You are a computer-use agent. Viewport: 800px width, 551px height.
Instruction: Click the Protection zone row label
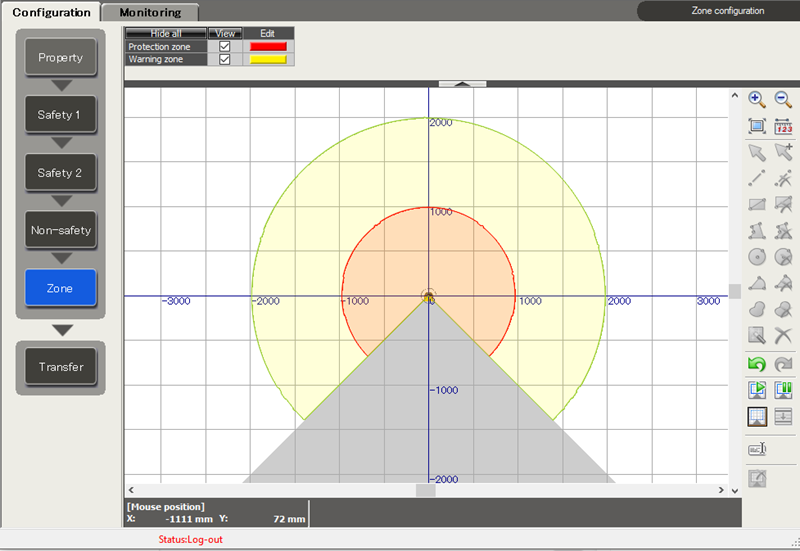(x=166, y=46)
